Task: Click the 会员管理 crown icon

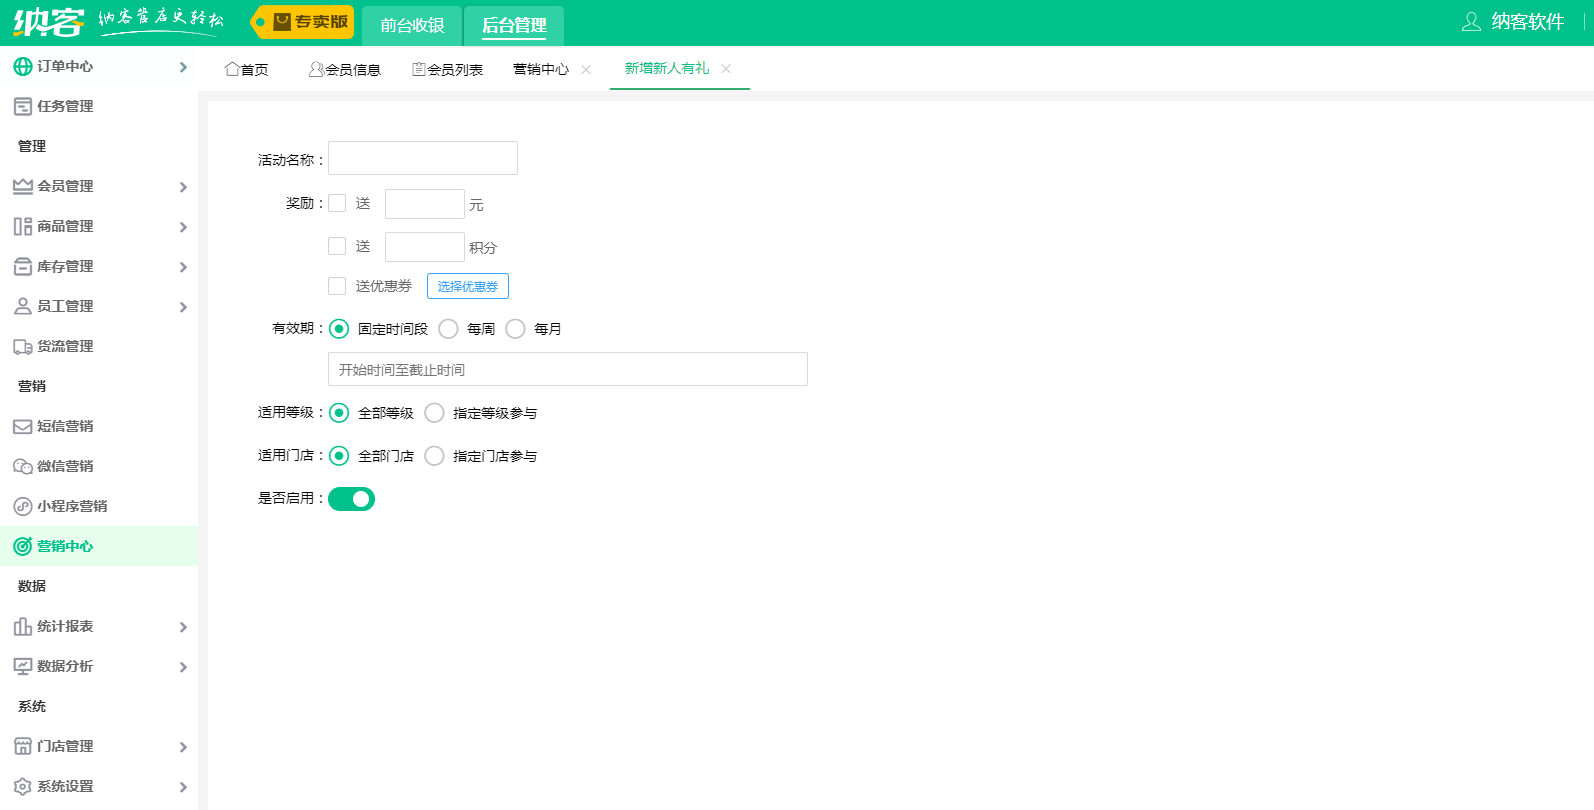Action: click(x=22, y=186)
